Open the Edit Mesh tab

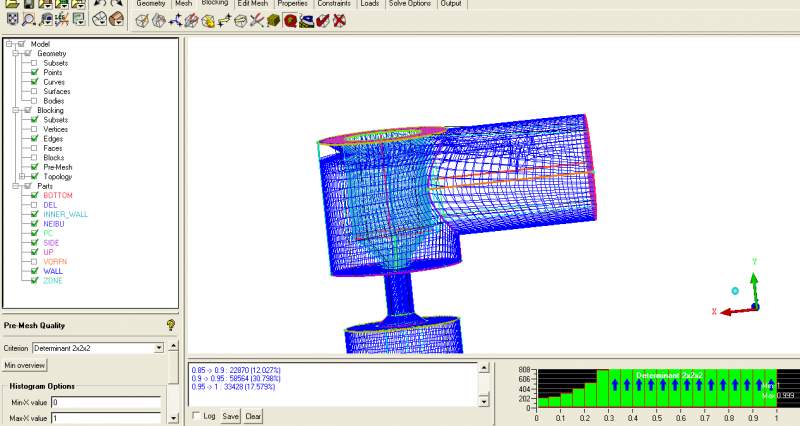pos(253,4)
